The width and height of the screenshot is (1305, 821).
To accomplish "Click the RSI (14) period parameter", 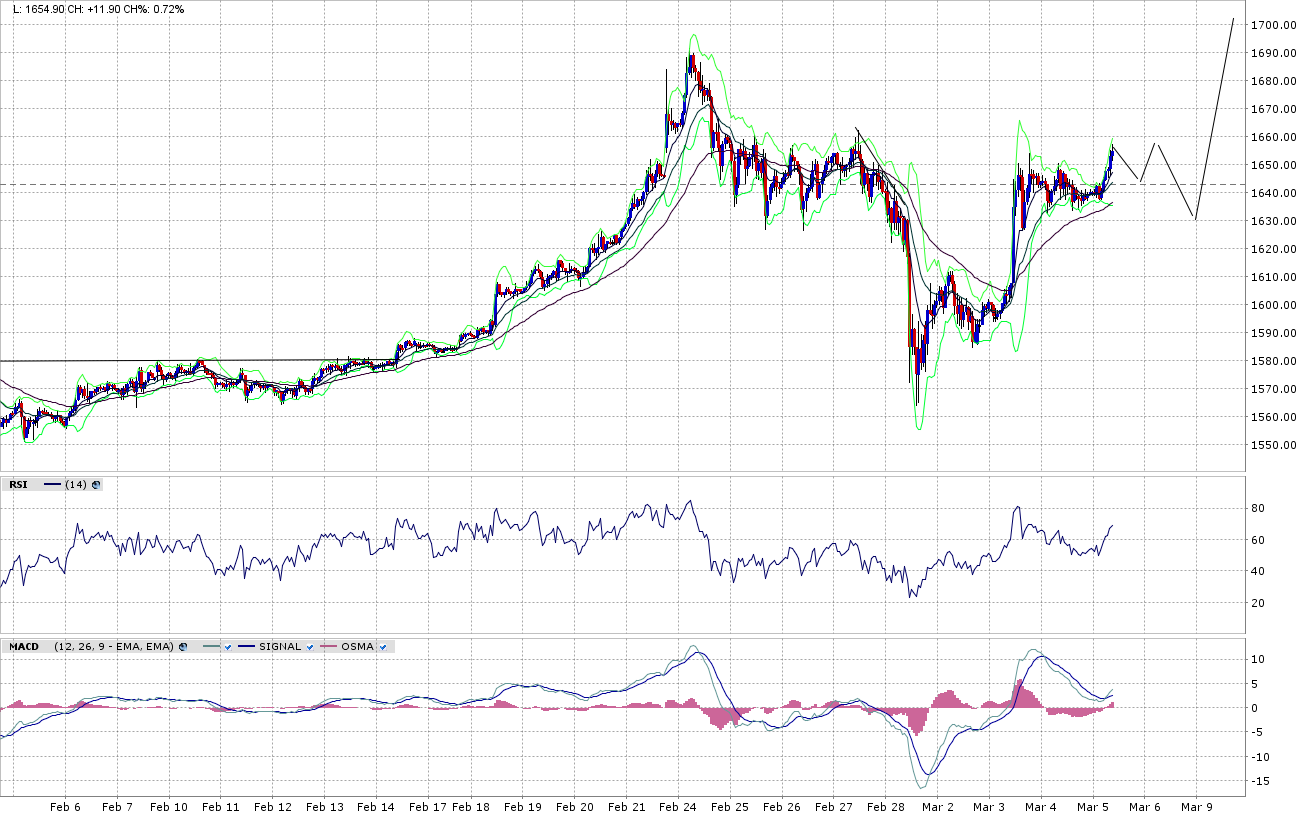I will click(x=75, y=485).
